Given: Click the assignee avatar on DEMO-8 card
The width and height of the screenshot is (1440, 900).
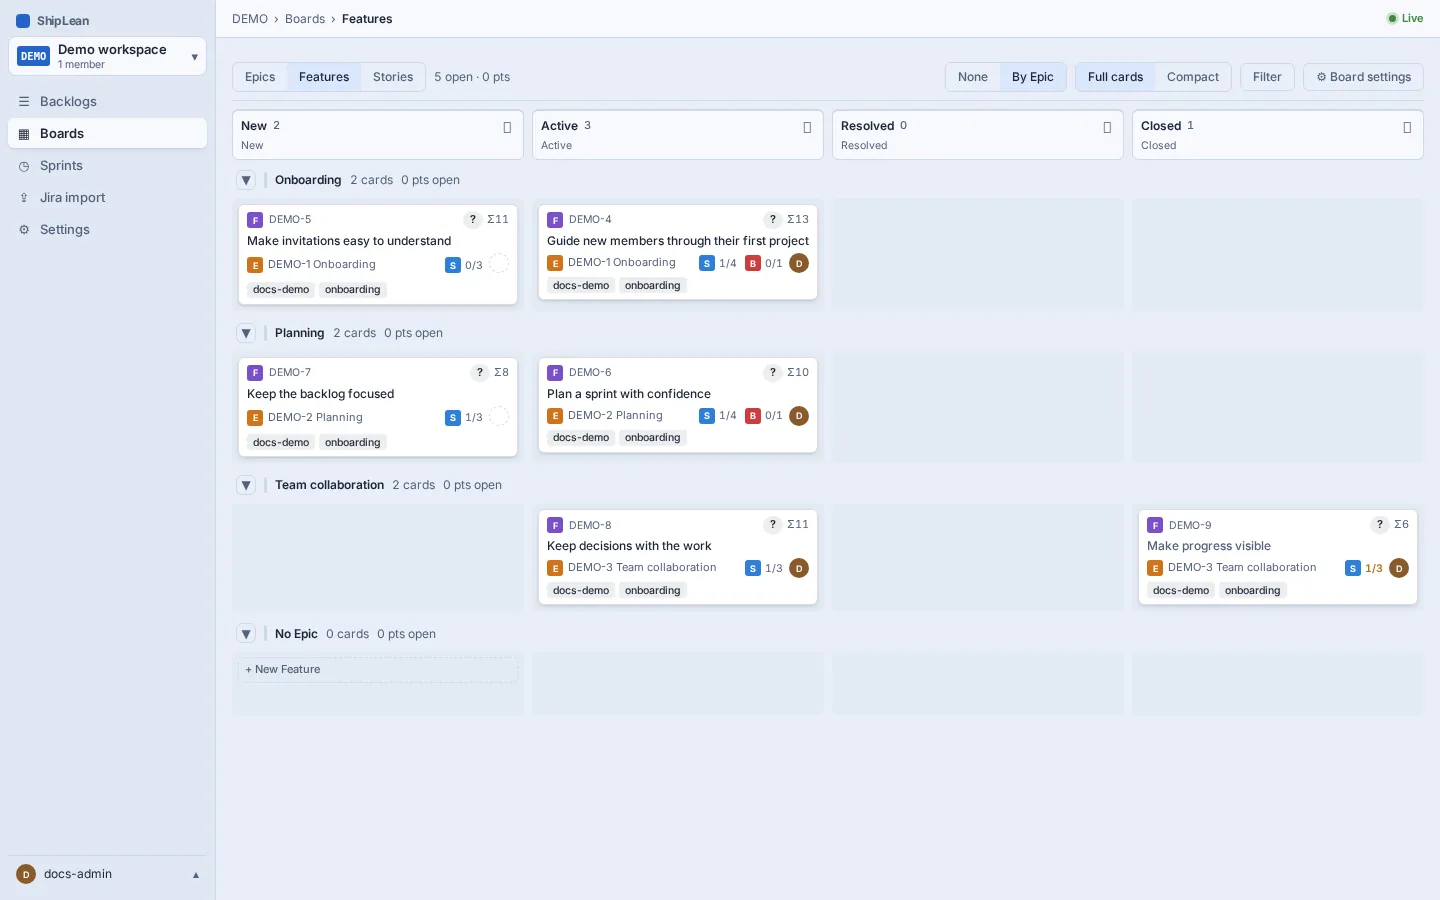Looking at the screenshot, I should (799, 568).
